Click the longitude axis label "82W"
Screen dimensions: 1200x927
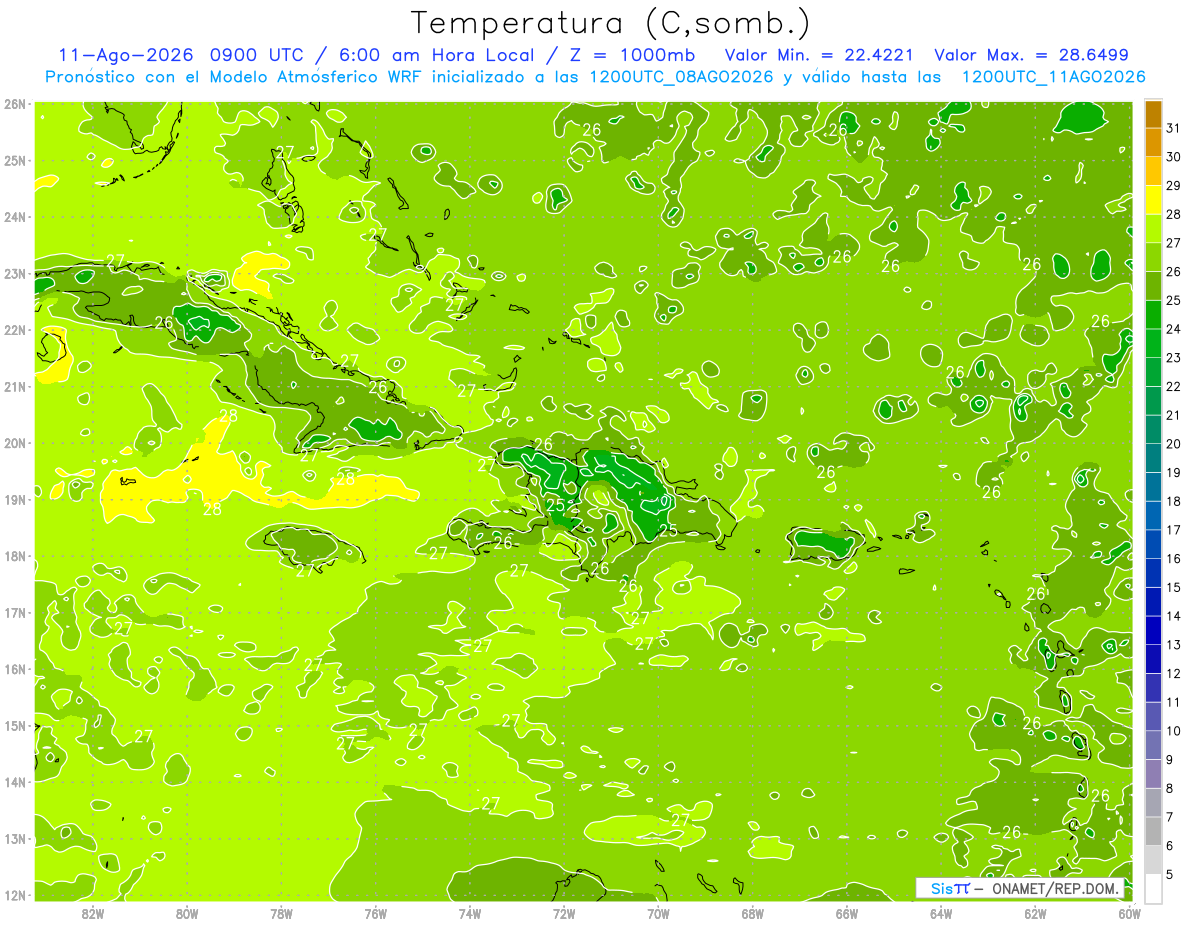tap(92, 913)
